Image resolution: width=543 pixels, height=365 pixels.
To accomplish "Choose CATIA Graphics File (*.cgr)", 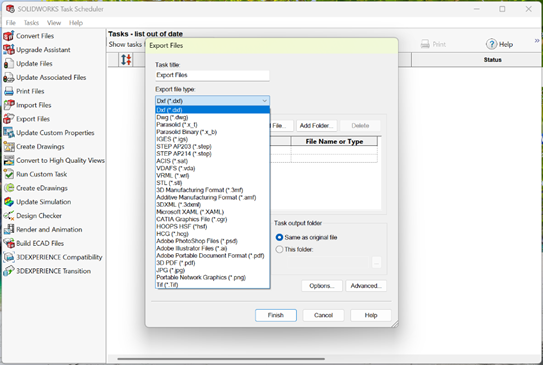I will pos(213,219).
